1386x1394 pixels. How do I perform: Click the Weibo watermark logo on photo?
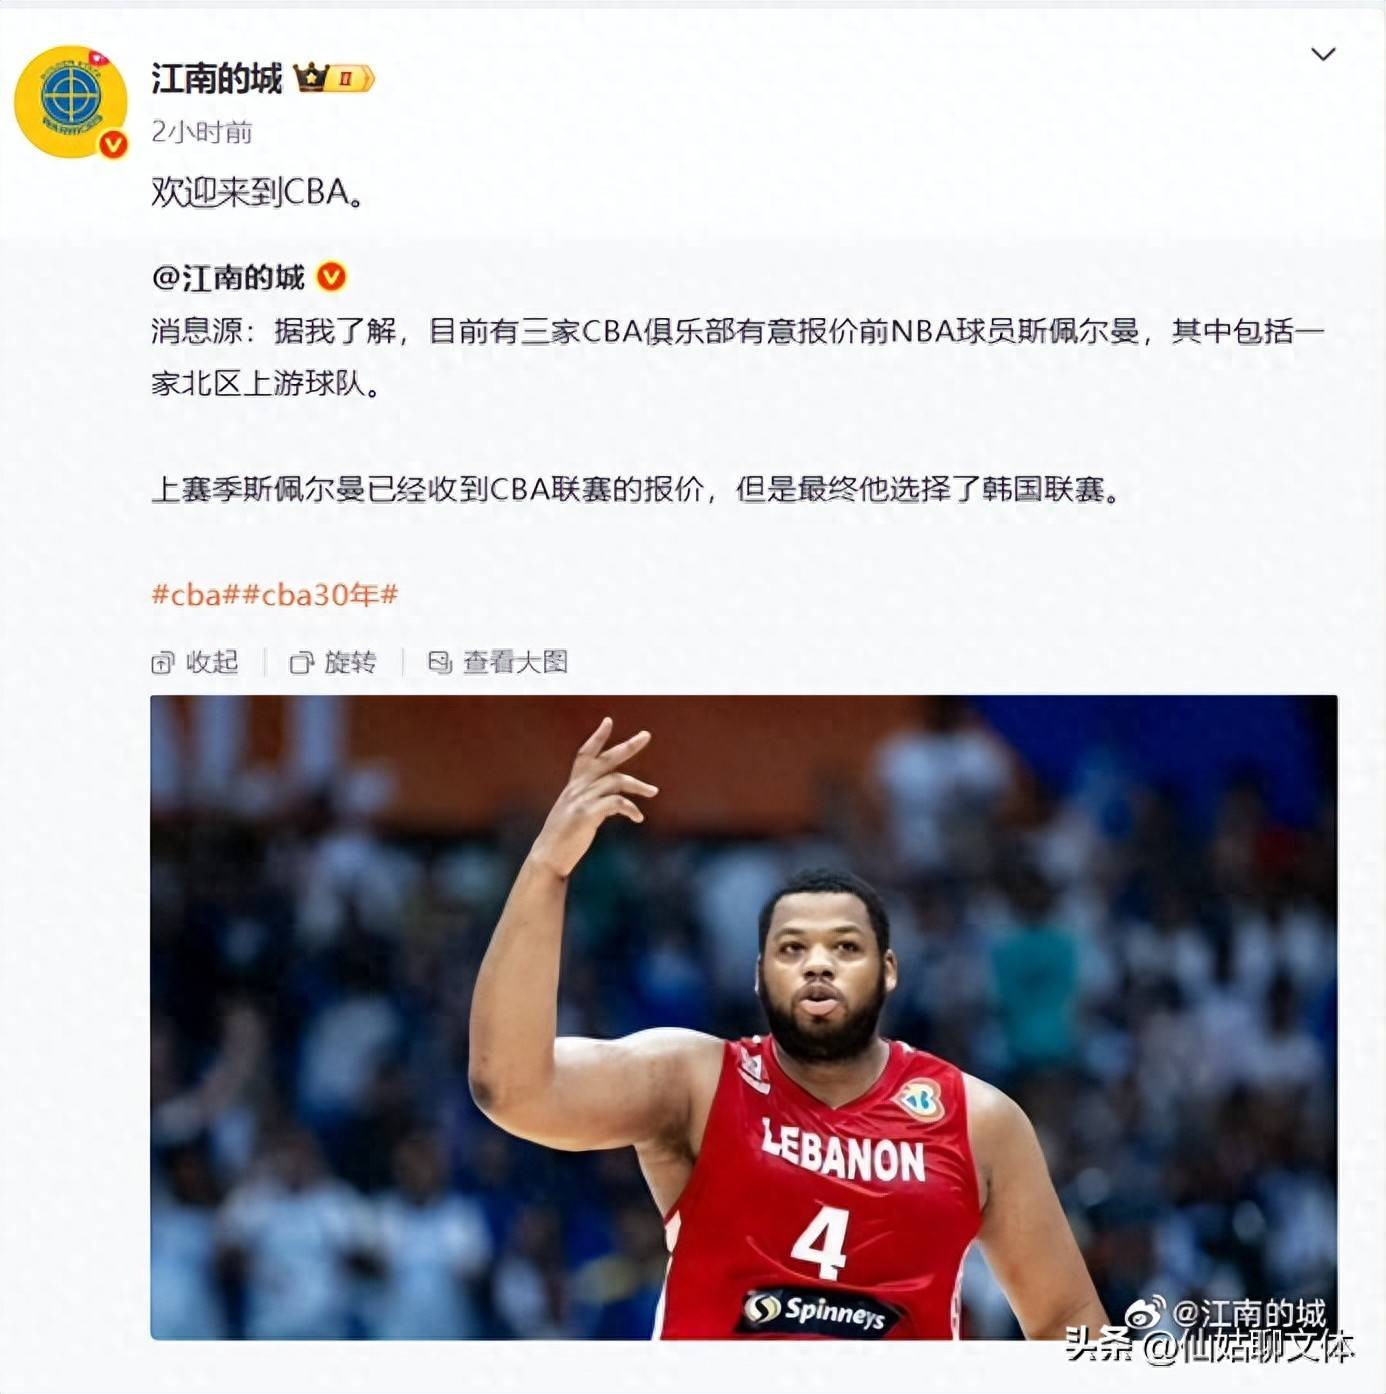pyautogui.click(x=1146, y=1314)
